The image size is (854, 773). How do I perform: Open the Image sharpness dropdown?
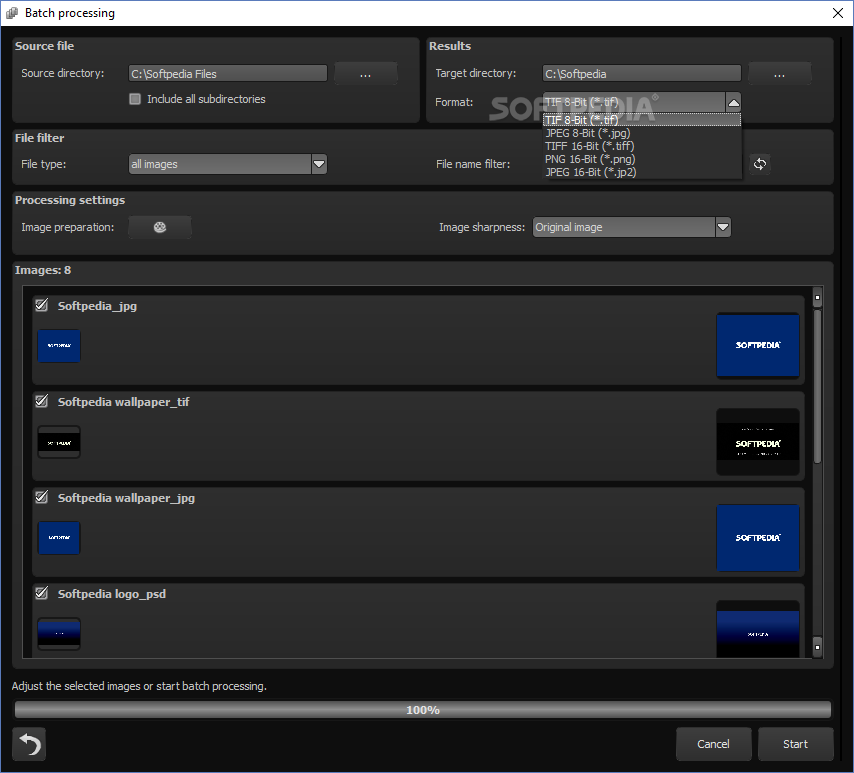click(x=723, y=227)
